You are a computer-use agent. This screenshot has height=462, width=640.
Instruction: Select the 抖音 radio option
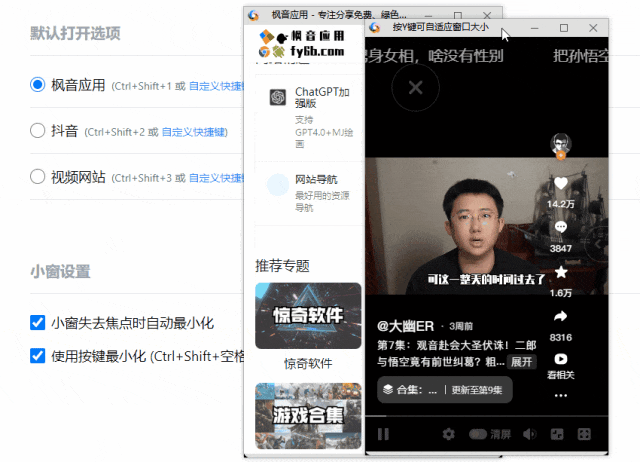click(x=38, y=131)
